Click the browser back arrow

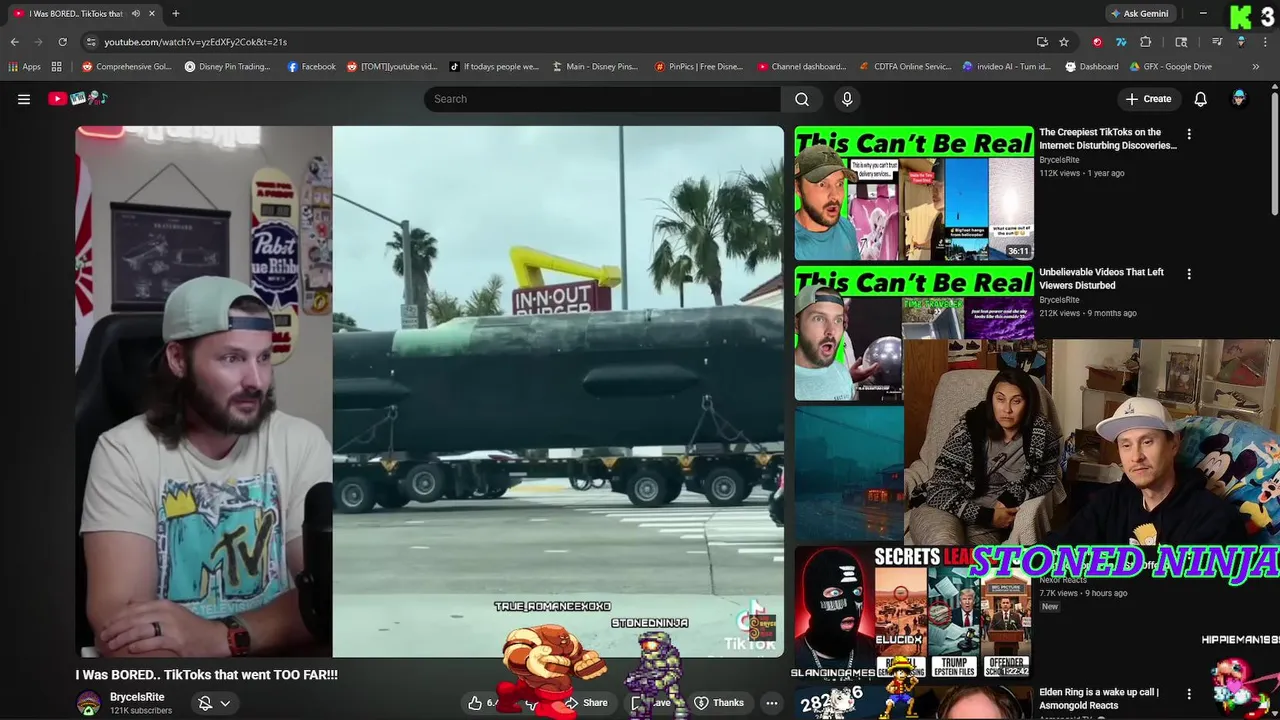pyautogui.click(x=14, y=42)
